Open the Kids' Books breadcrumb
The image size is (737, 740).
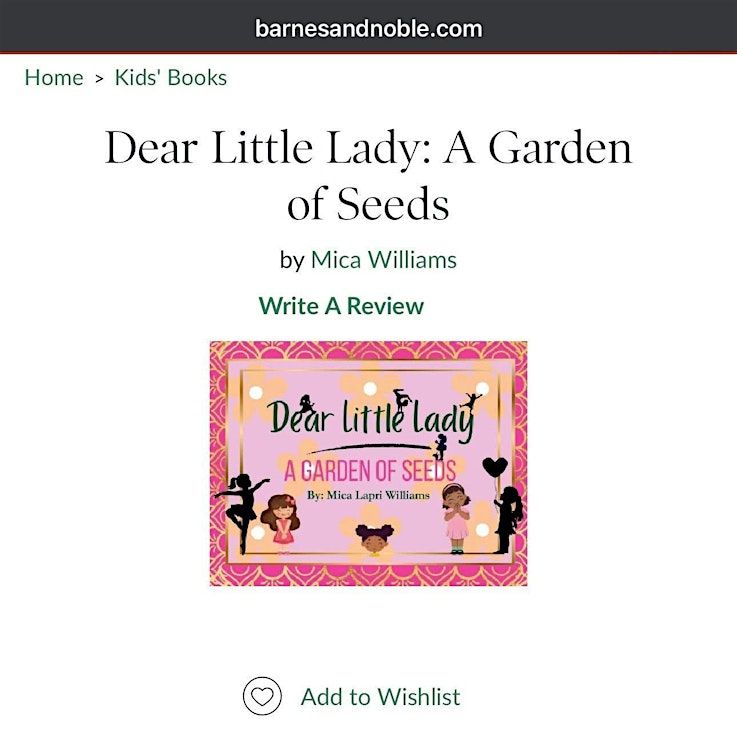click(x=171, y=77)
